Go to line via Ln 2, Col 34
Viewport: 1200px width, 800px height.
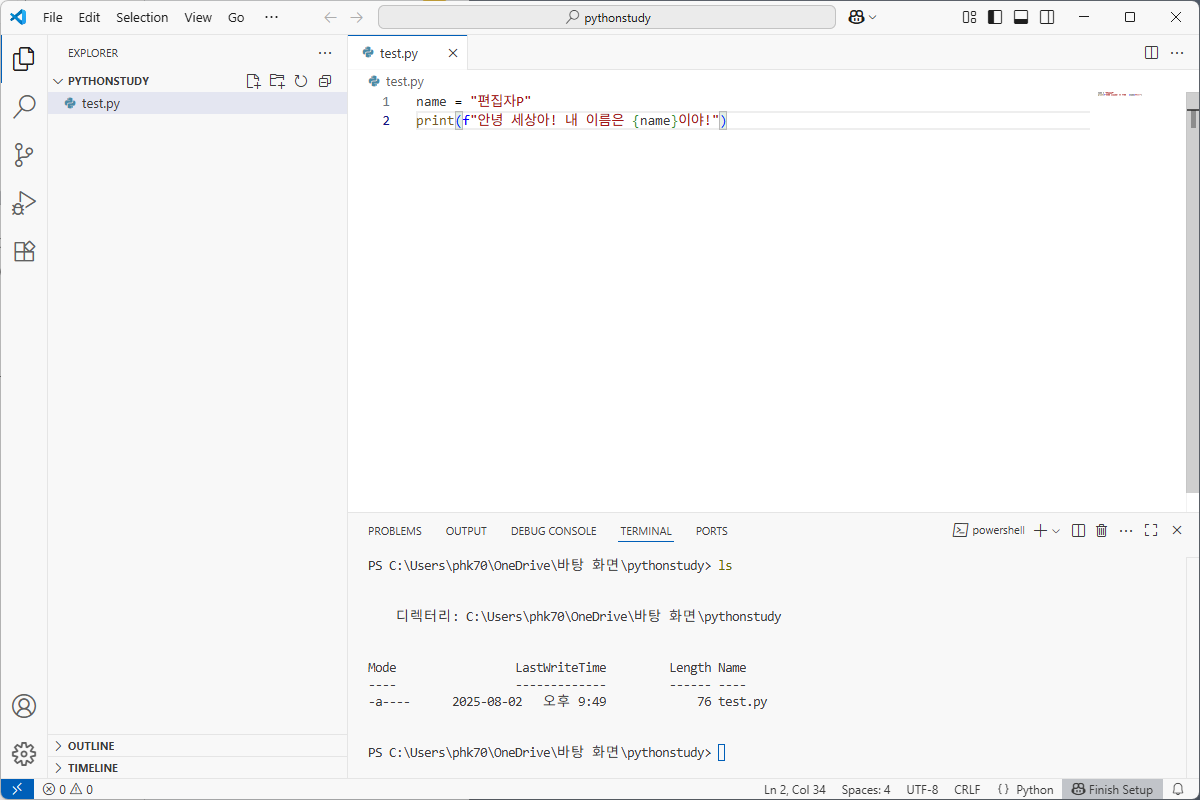pyautogui.click(x=795, y=789)
